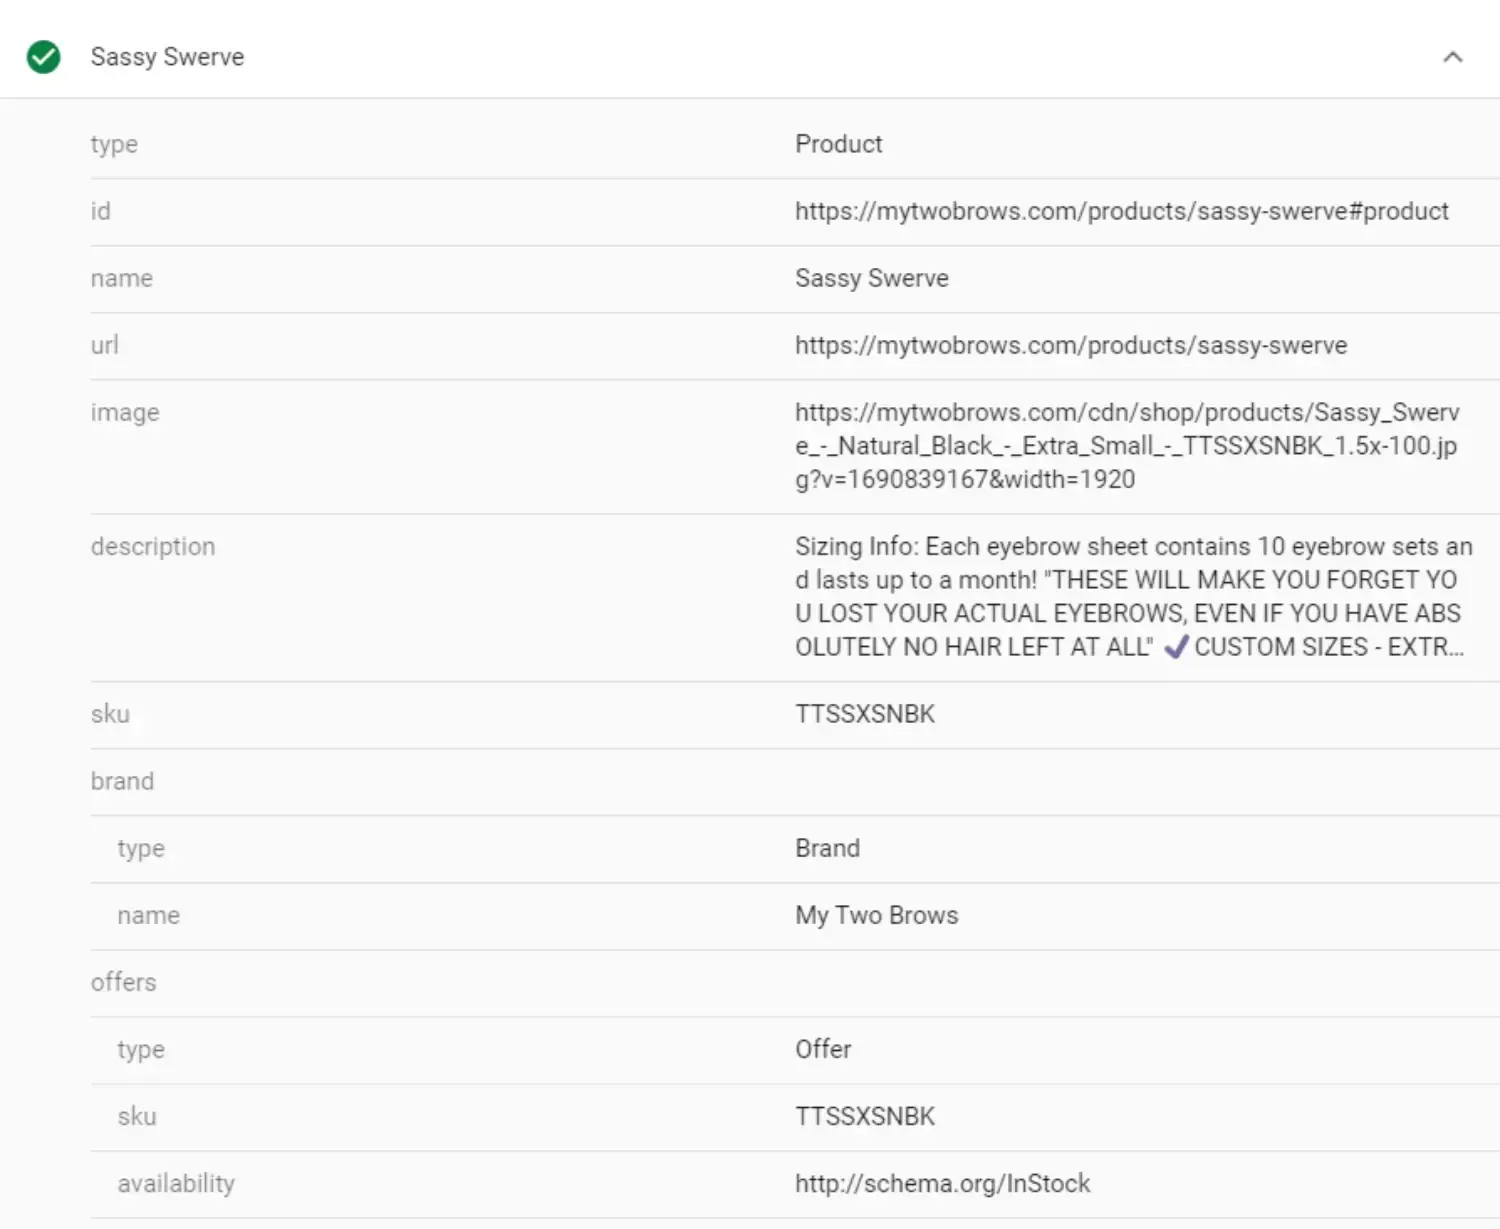The height and width of the screenshot is (1229, 1500).
Task: Collapse the Sassy Swerve section
Action: click(x=1453, y=57)
